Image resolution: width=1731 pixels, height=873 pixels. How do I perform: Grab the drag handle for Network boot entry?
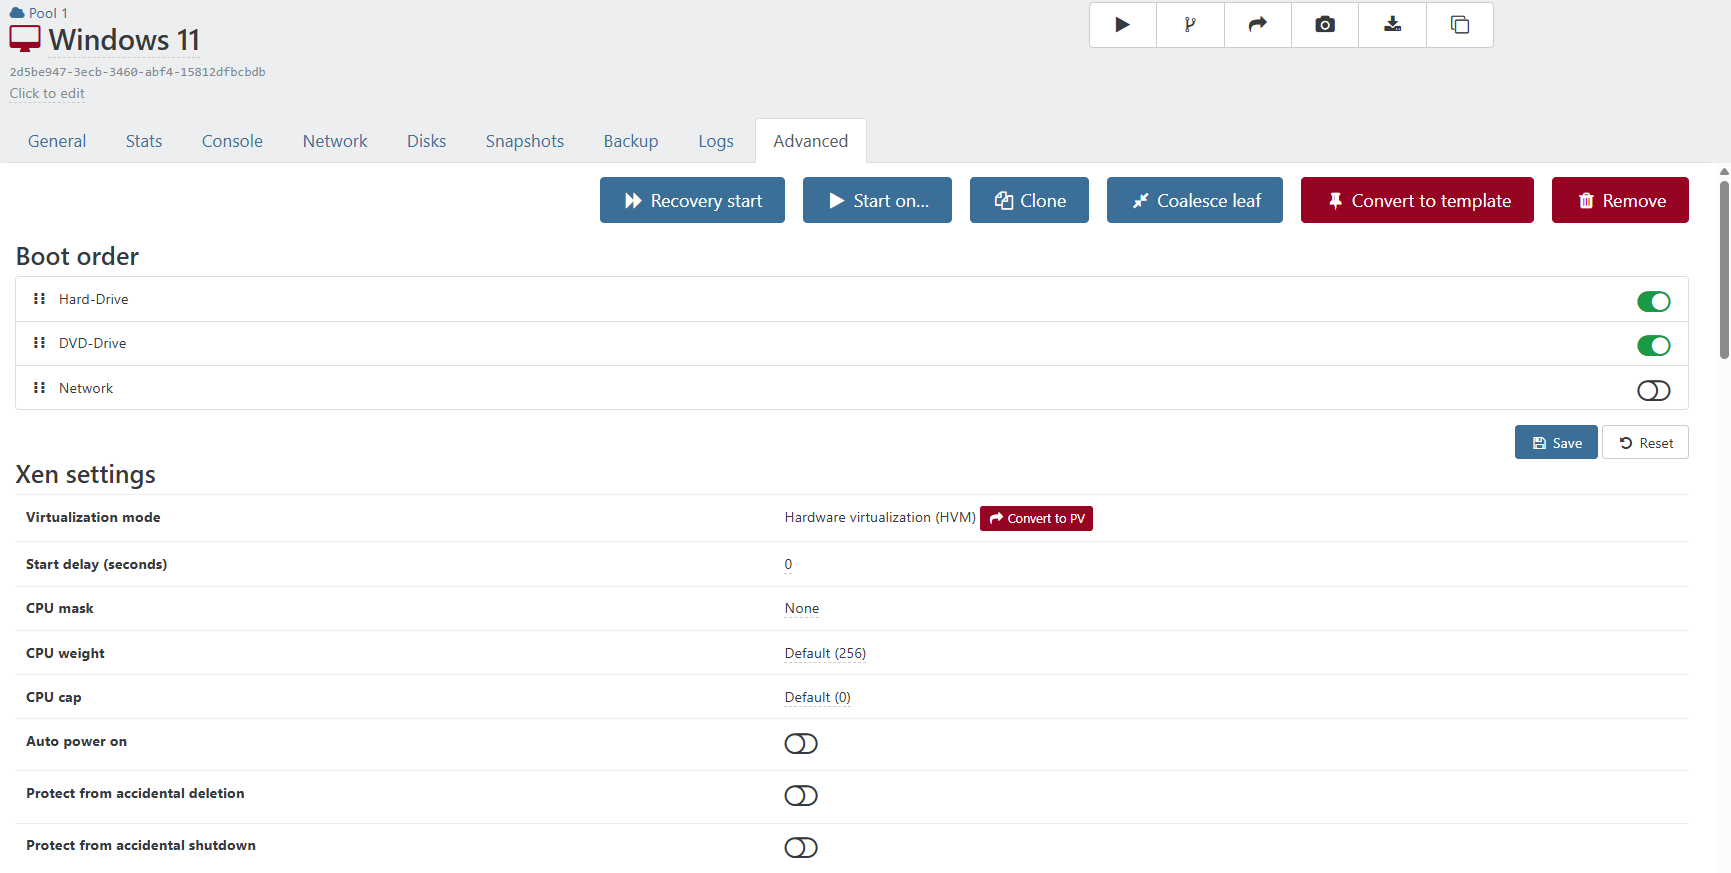pyautogui.click(x=39, y=387)
